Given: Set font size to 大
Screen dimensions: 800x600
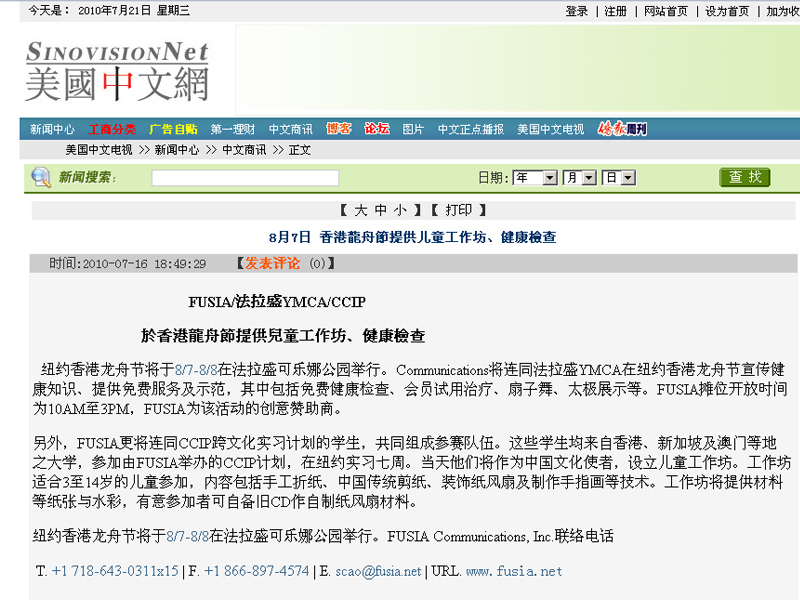Looking at the screenshot, I should coord(361,210).
